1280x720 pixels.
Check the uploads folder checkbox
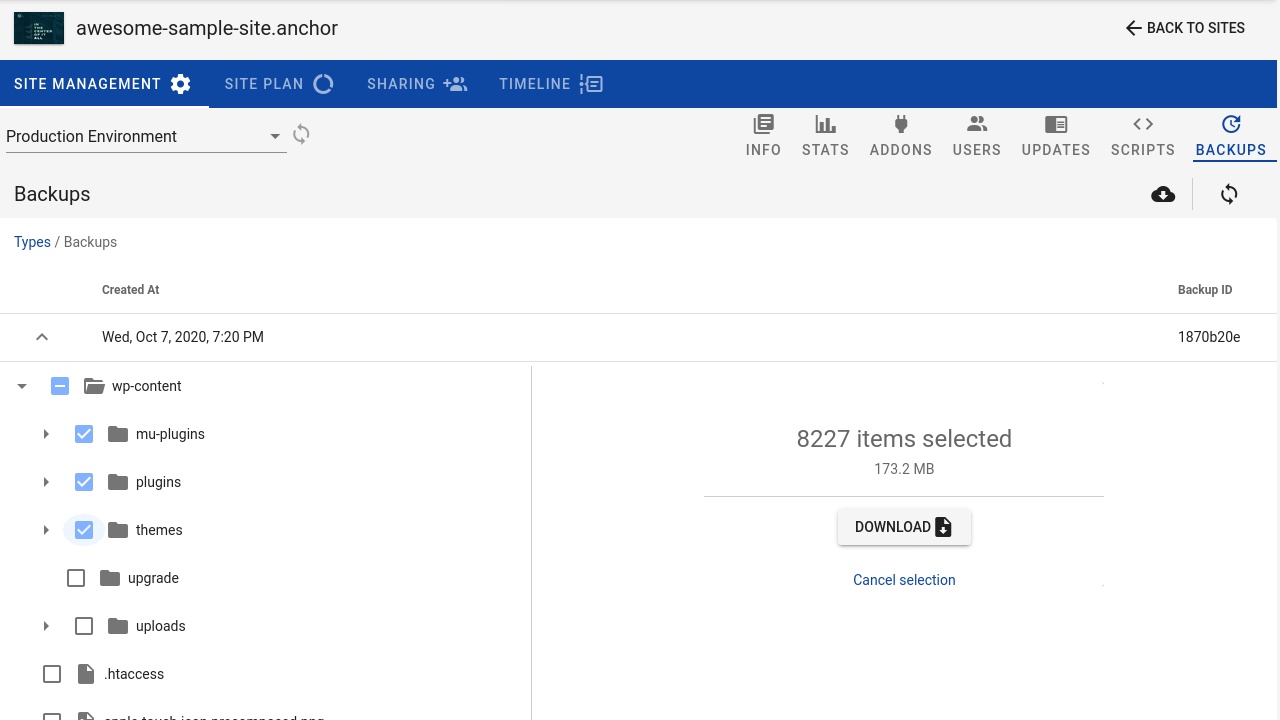click(84, 626)
